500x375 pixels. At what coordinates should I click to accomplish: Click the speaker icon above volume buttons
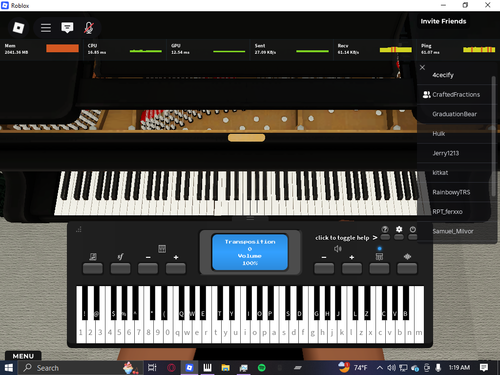338,249
